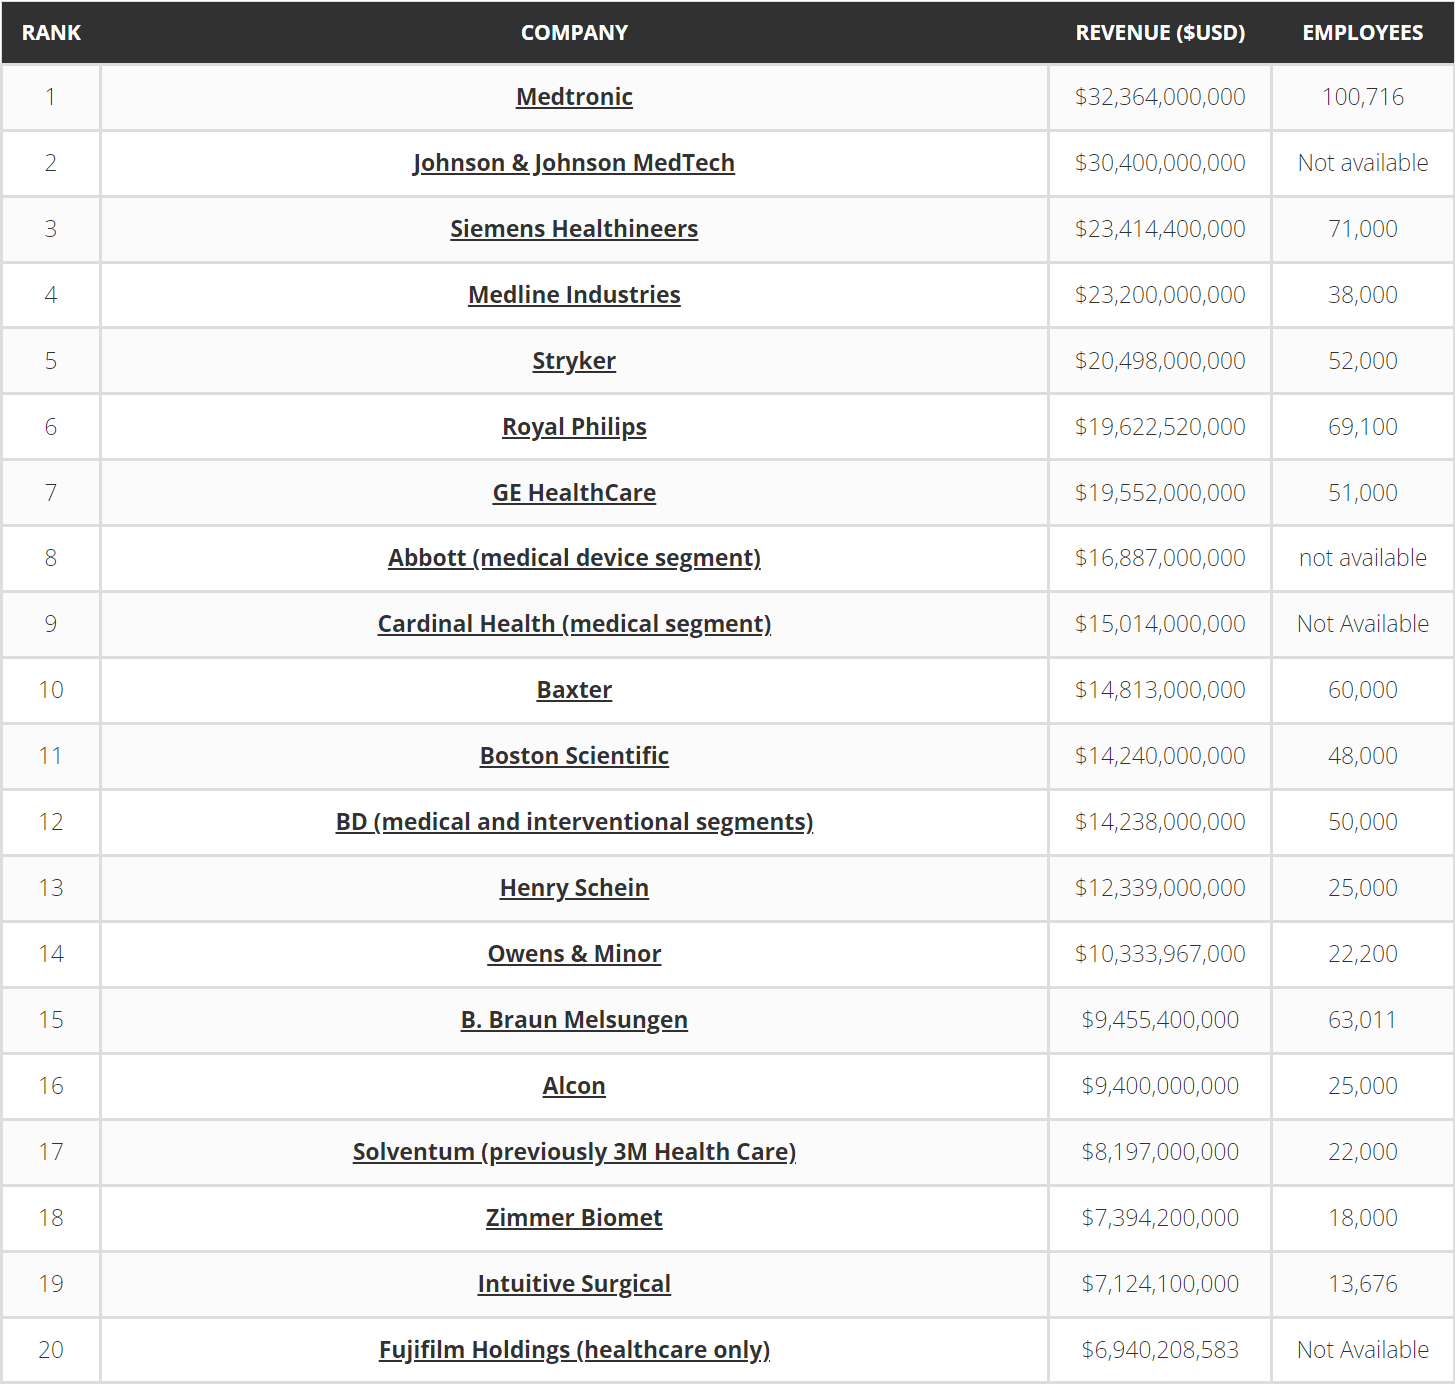Viewport: 1455px width, 1384px height.
Task: Select revenue value $14,238,000,000
Action: (x=1160, y=822)
